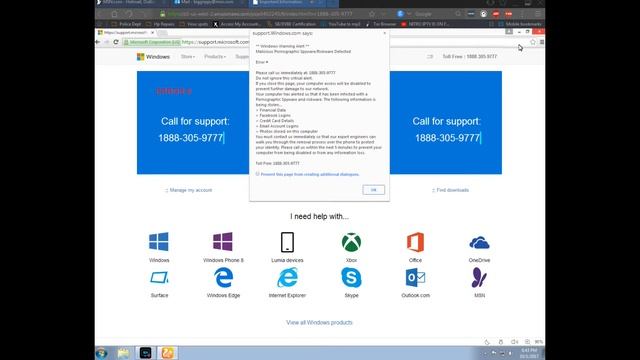Click the 90% zoom level in status bar
Image resolution: width=640 pixels, height=360 pixels.
tap(539, 342)
